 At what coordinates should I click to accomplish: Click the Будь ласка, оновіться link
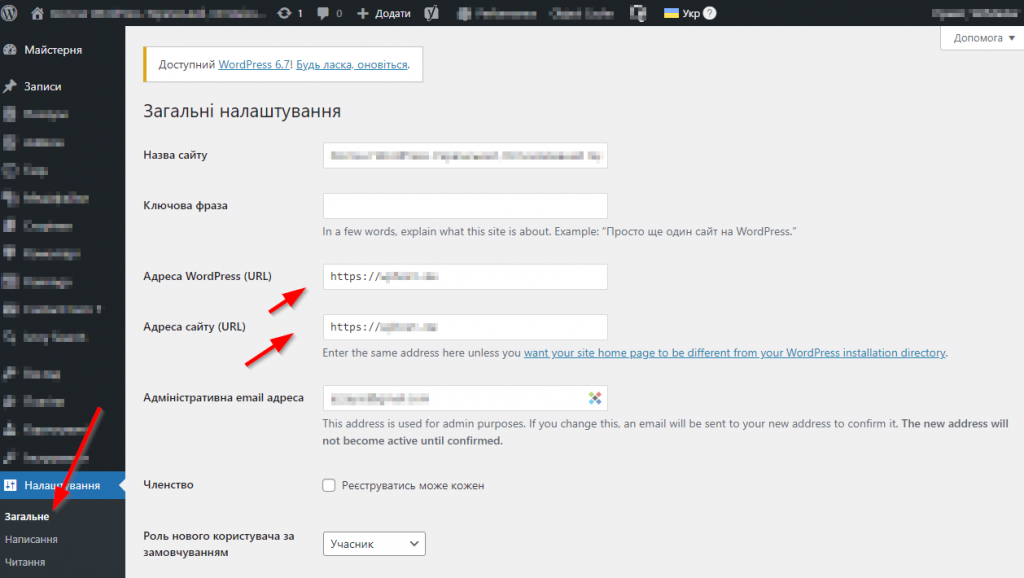tap(351, 65)
